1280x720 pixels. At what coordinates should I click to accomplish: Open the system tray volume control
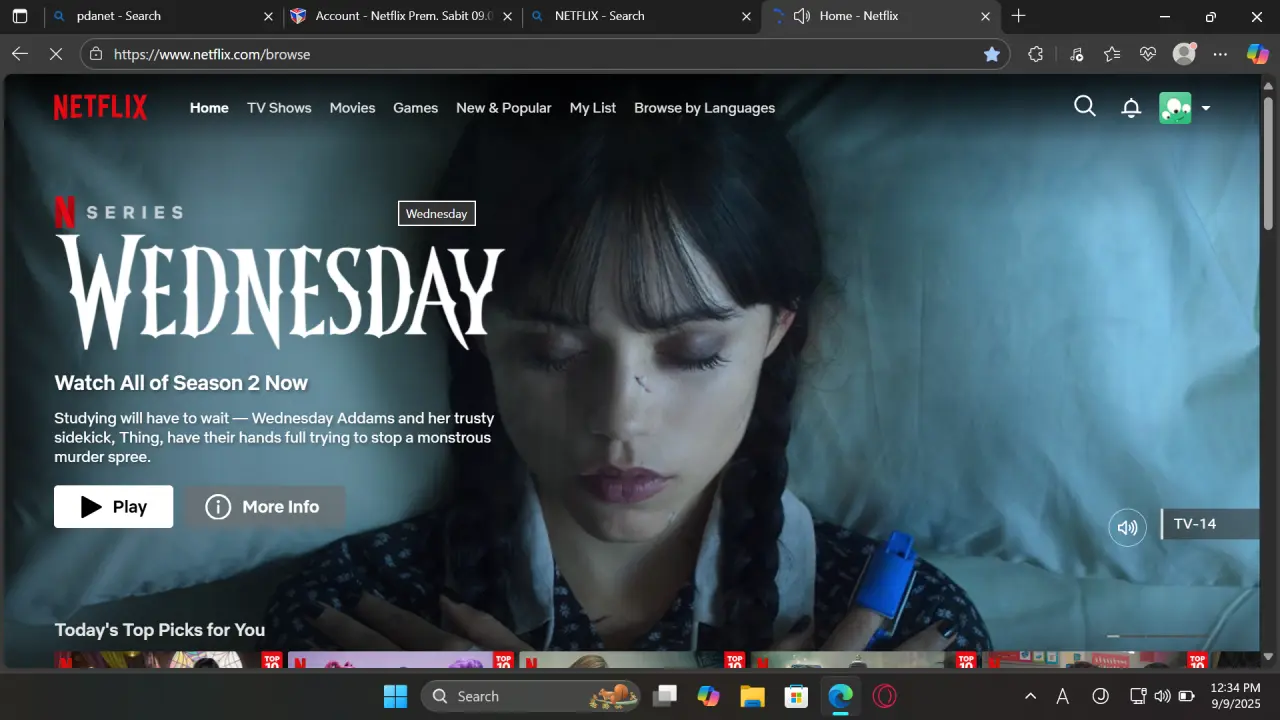pyautogui.click(x=1162, y=696)
